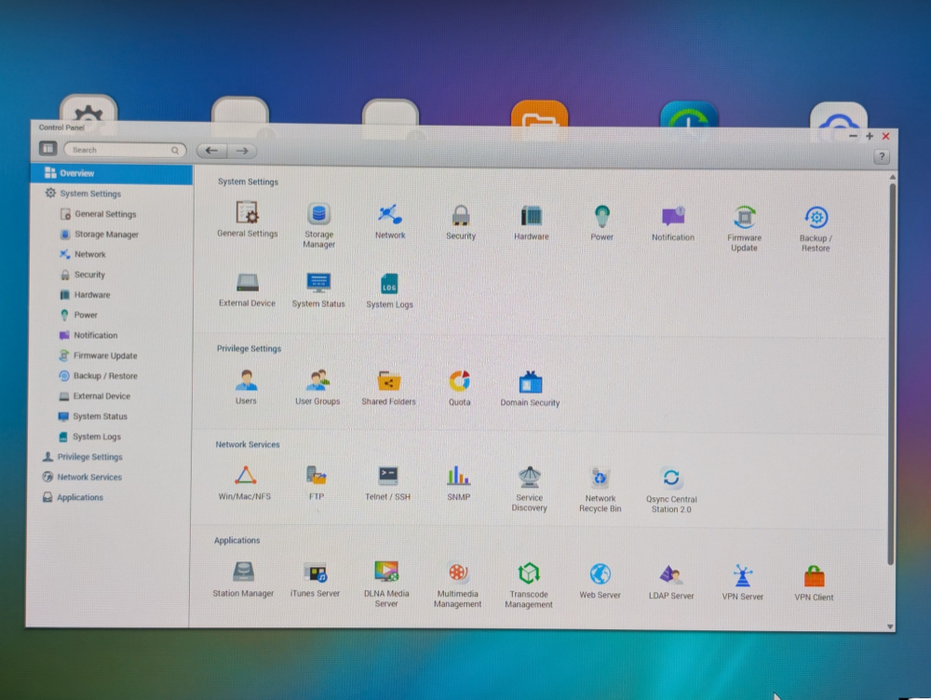Open System Status monitor icon in overview

(x=318, y=283)
